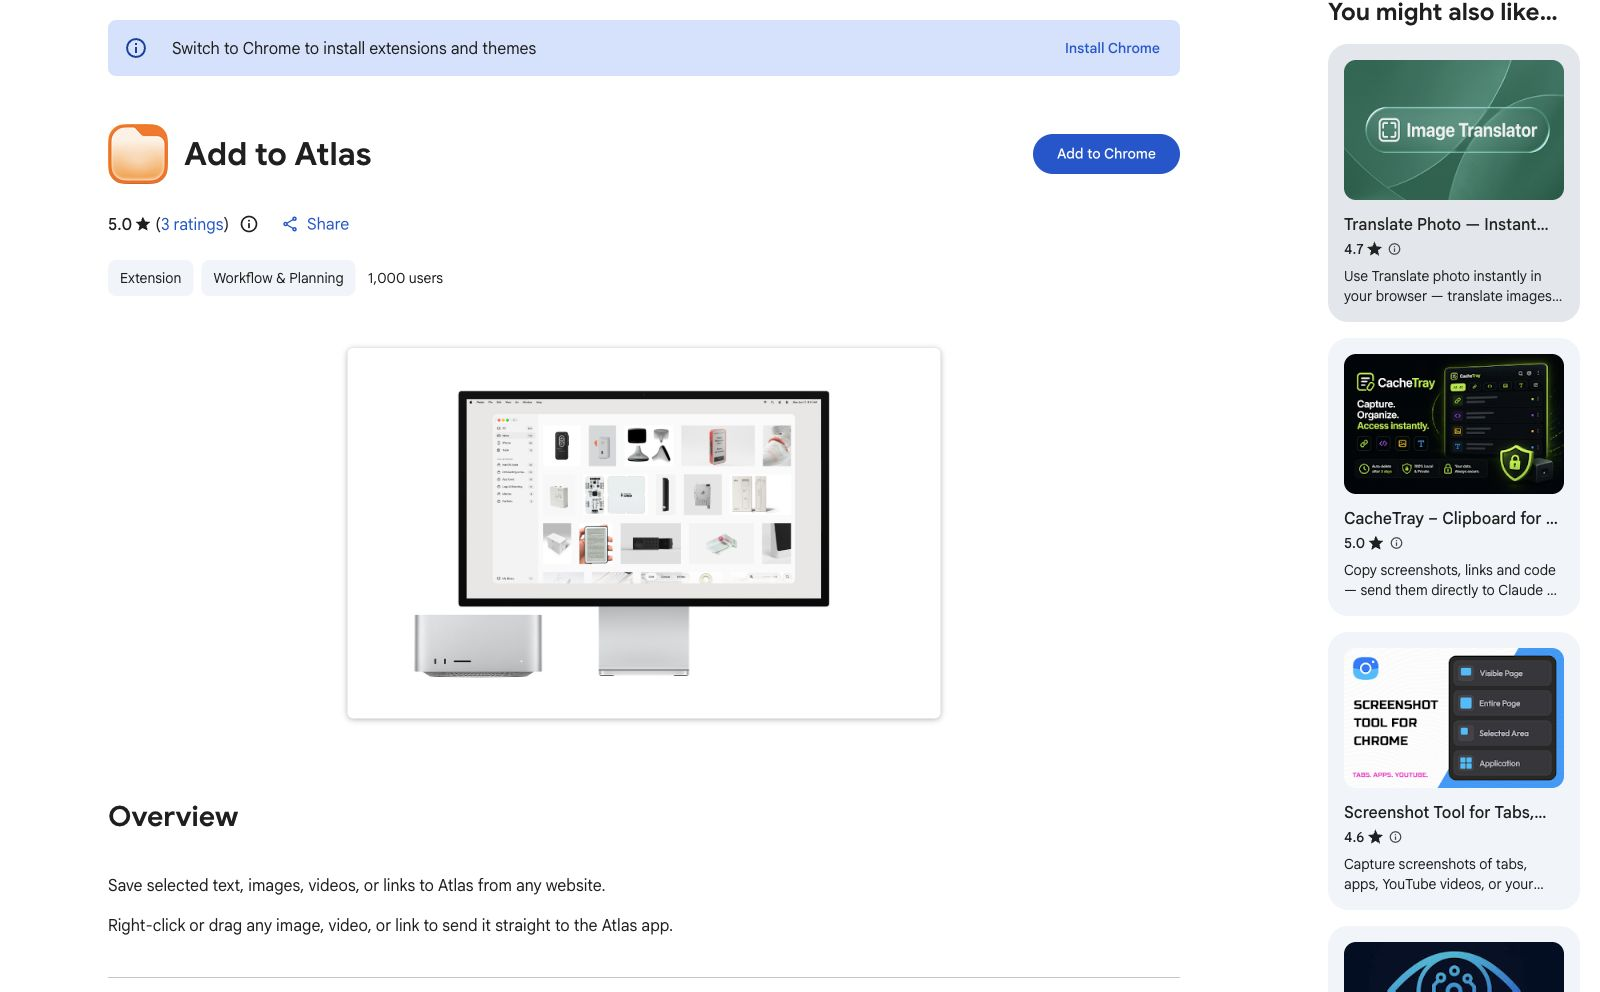This screenshot has width=1600, height=992.
Task: Select the Extension category chip
Action: (151, 278)
